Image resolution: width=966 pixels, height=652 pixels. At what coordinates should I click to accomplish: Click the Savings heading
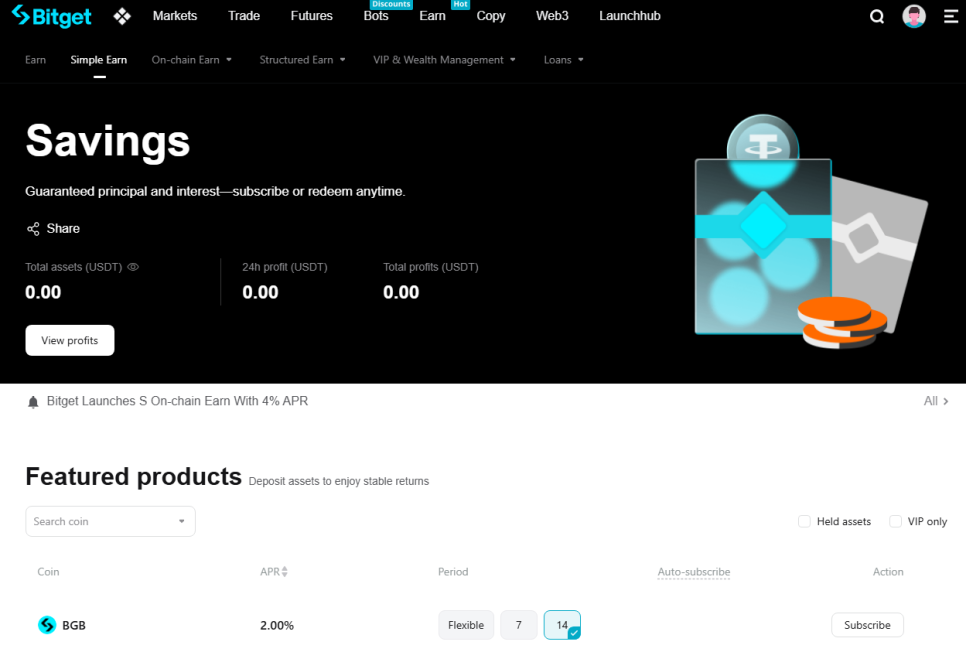point(108,141)
